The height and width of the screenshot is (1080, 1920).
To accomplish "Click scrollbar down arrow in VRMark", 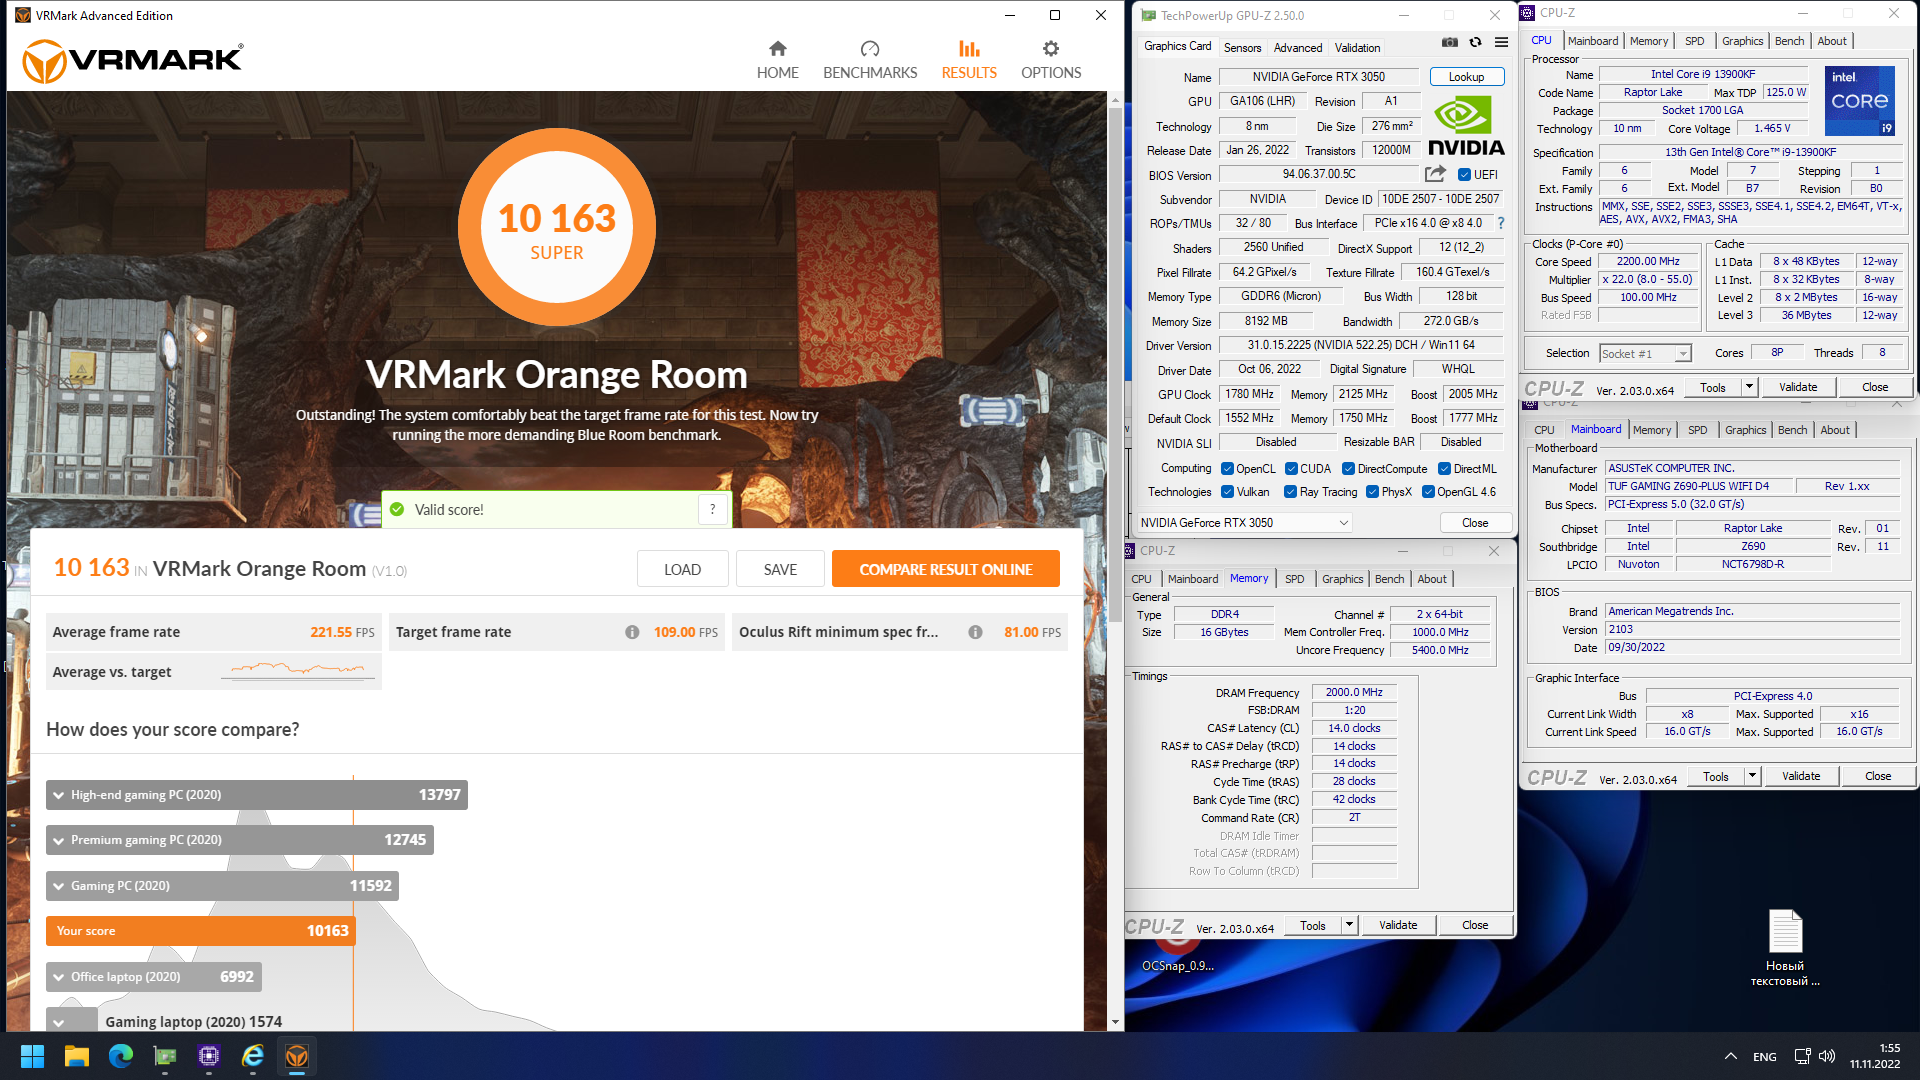I will [1115, 1022].
